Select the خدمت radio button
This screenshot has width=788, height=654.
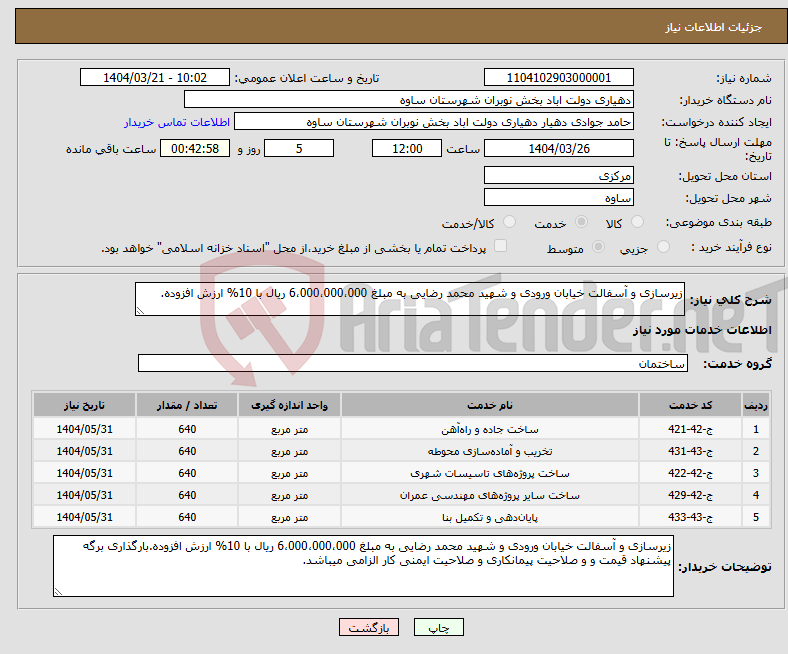pos(581,222)
